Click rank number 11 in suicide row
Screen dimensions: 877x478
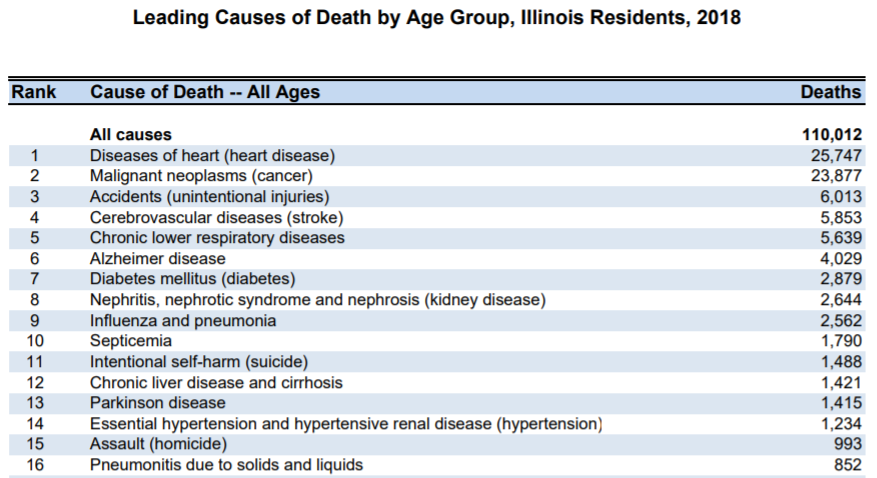(35, 362)
